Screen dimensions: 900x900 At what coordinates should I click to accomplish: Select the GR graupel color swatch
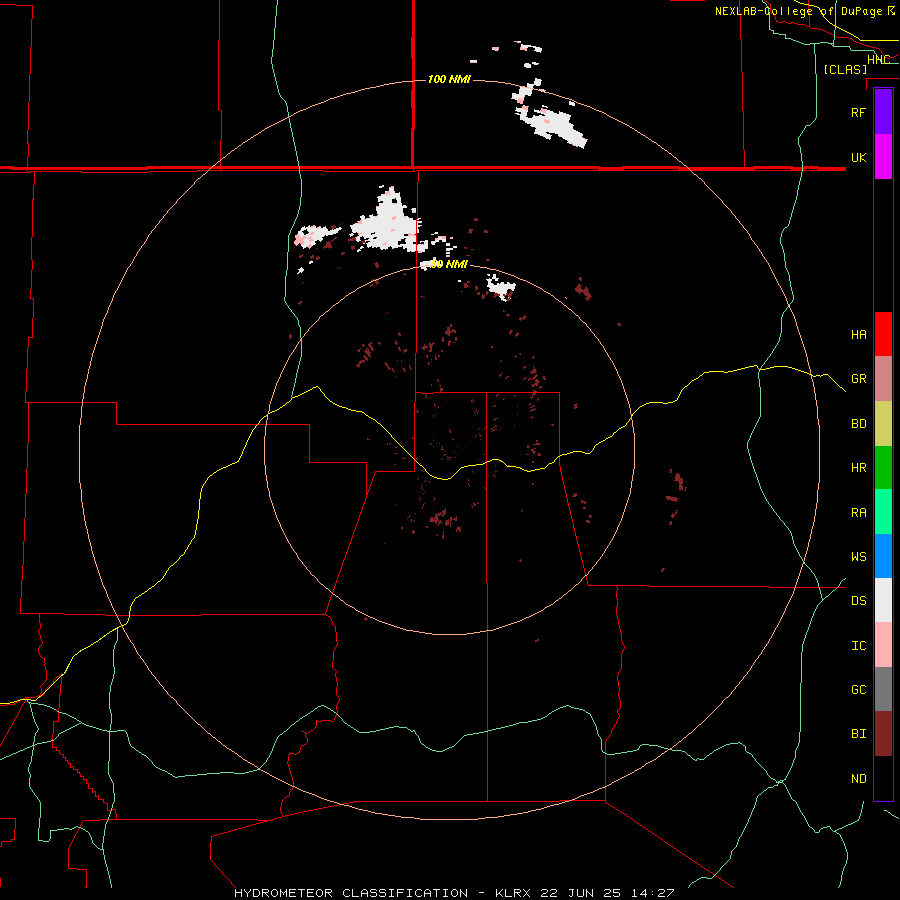coord(883,379)
